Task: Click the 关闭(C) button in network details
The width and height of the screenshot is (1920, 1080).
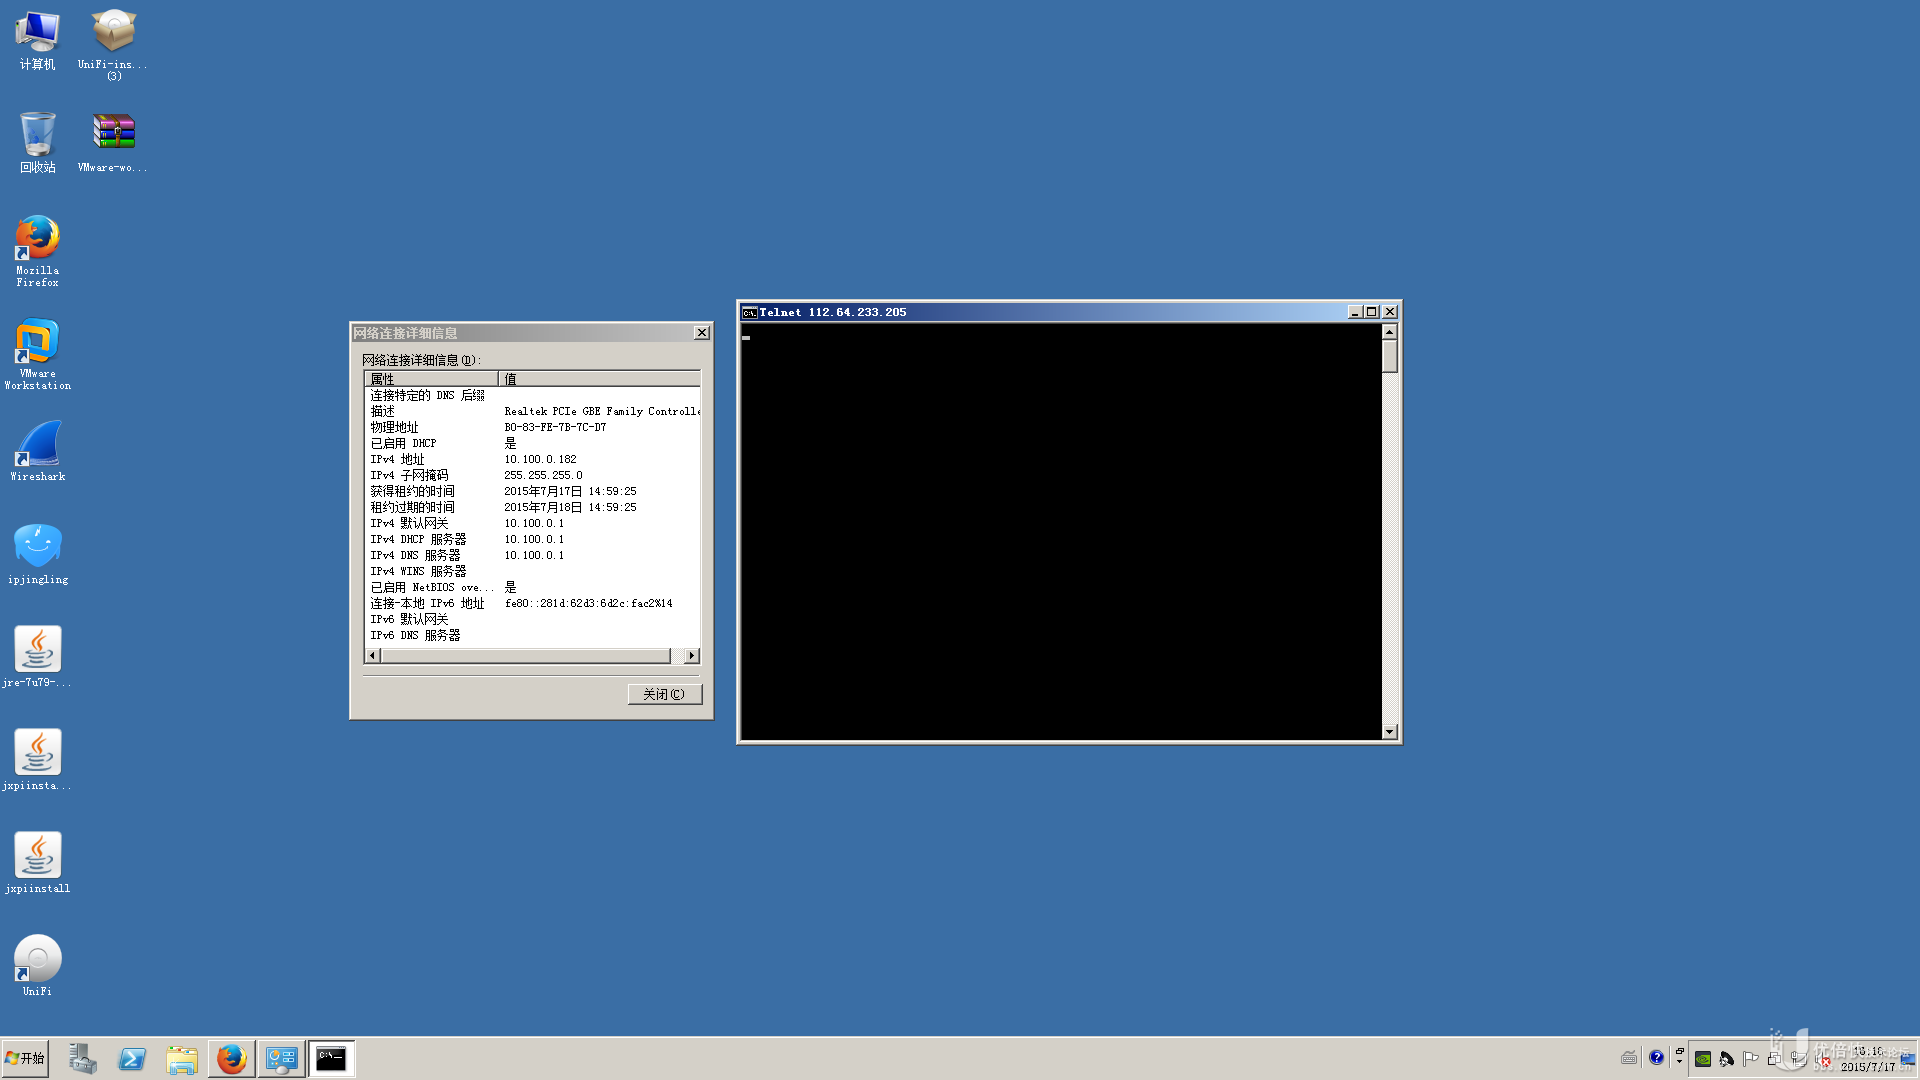Action: click(665, 694)
